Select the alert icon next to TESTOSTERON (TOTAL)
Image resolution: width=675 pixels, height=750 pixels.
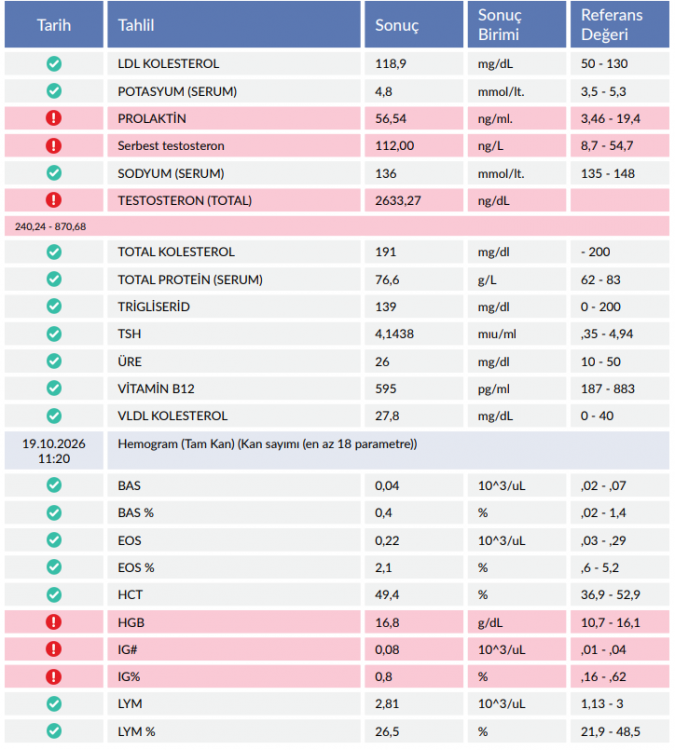[x=54, y=200]
